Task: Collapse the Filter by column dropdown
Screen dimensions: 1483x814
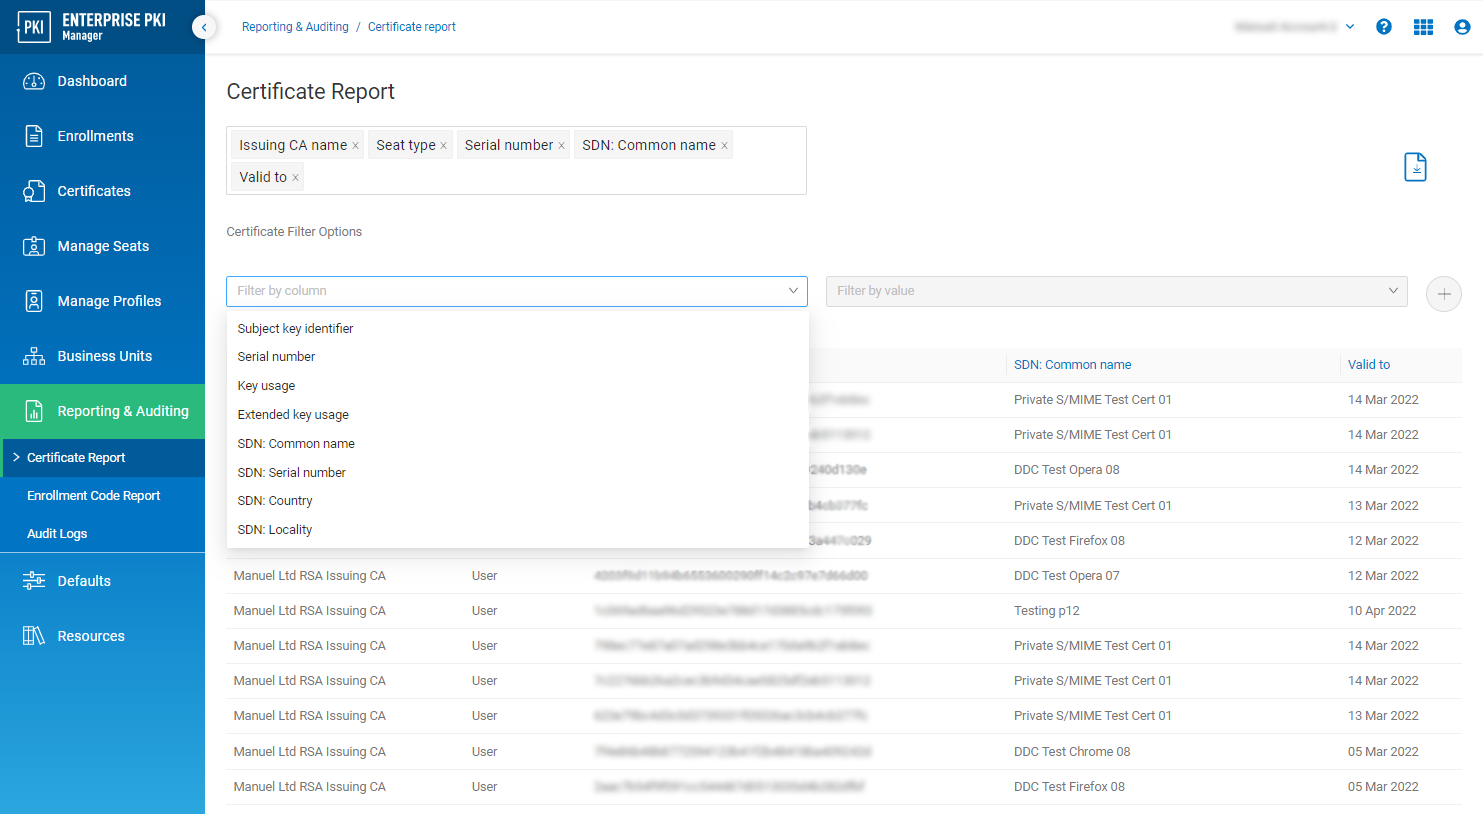Action: click(793, 291)
